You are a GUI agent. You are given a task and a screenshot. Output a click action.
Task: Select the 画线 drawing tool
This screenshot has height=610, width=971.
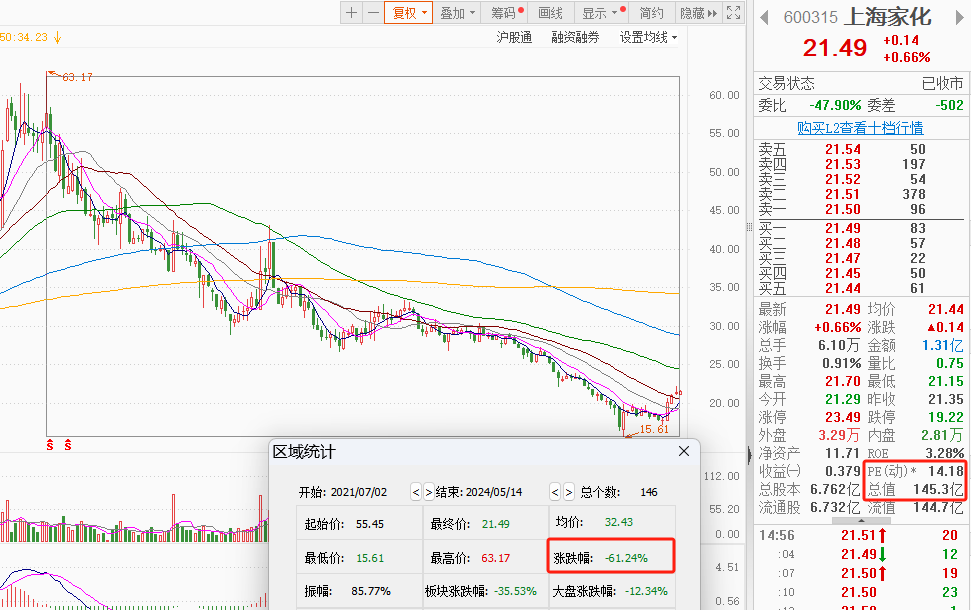pyautogui.click(x=551, y=13)
